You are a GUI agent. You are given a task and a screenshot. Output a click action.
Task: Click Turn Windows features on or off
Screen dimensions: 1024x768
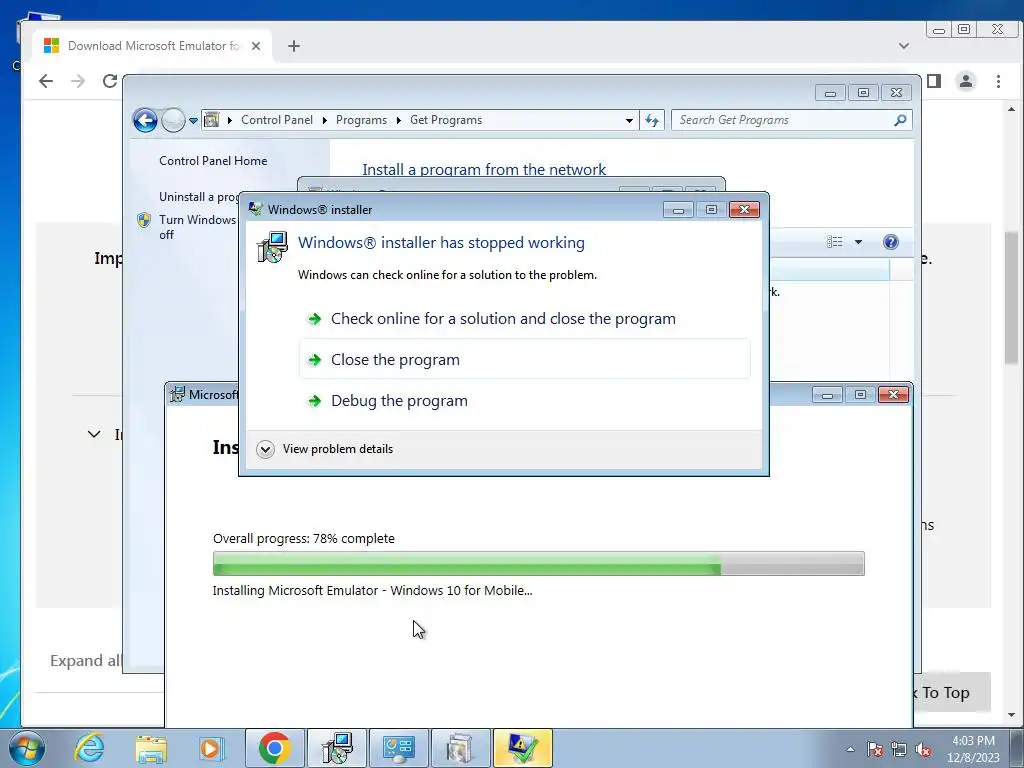pos(198,227)
